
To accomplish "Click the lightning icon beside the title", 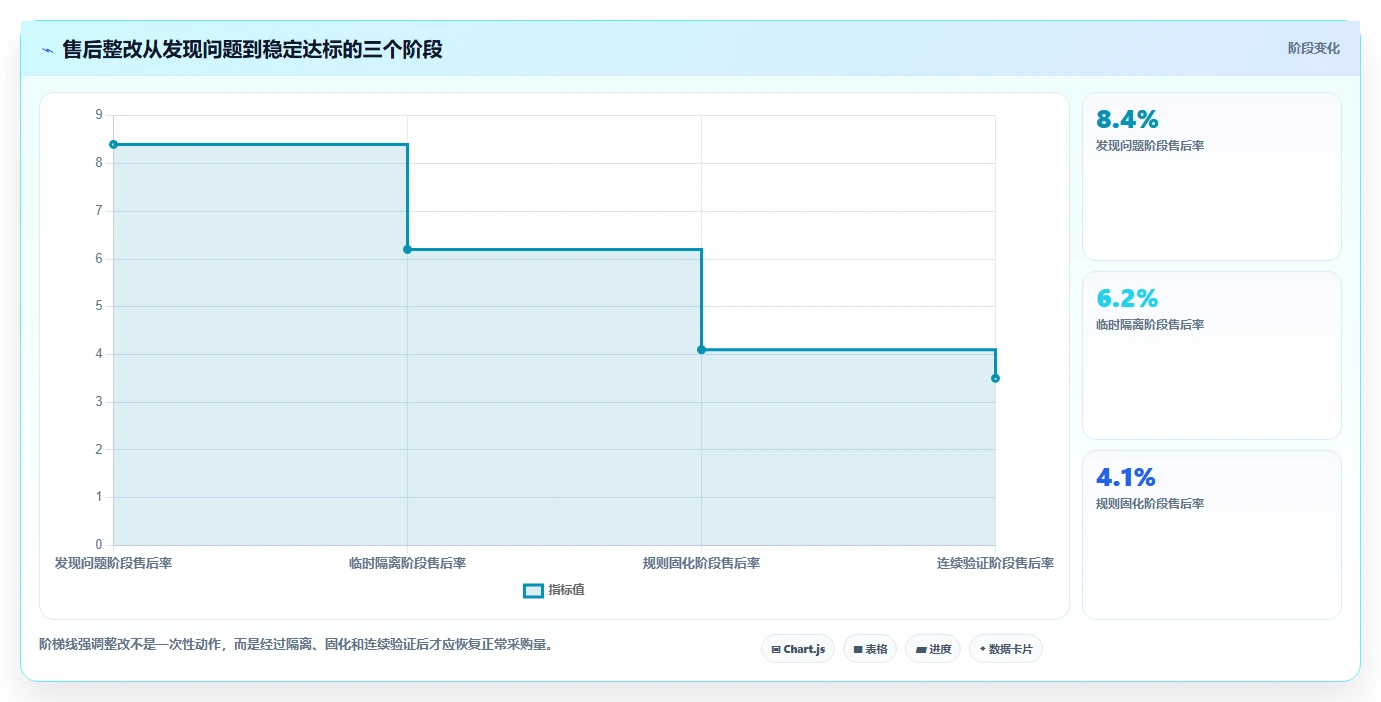I will pos(47,50).
